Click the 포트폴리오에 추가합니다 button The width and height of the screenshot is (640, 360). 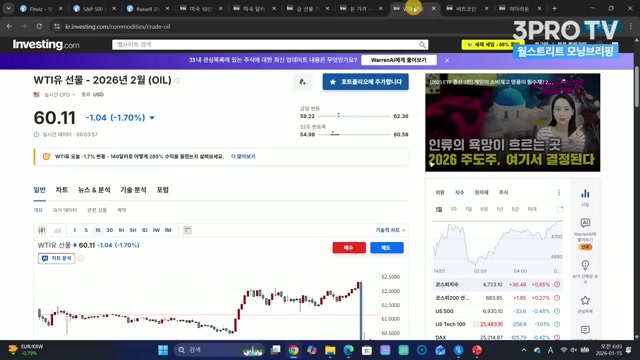365,82
